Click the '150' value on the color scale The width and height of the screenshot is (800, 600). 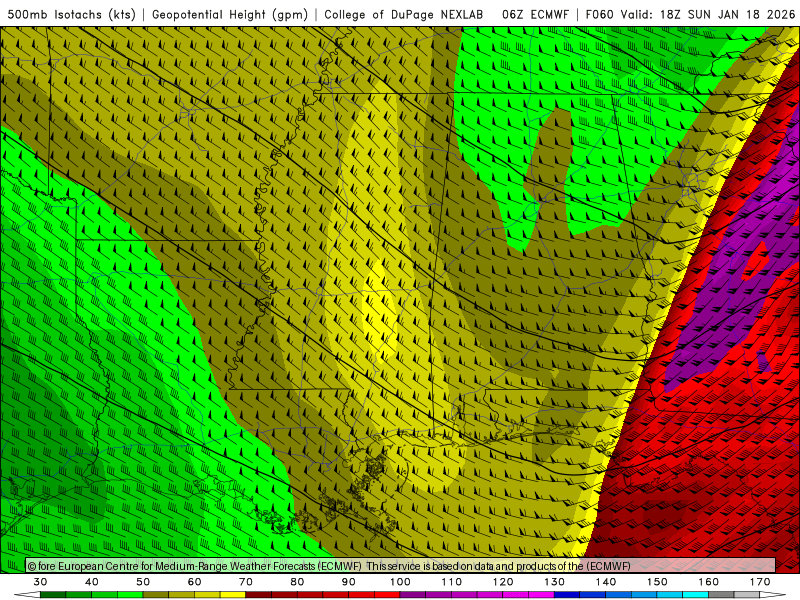point(657,582)
